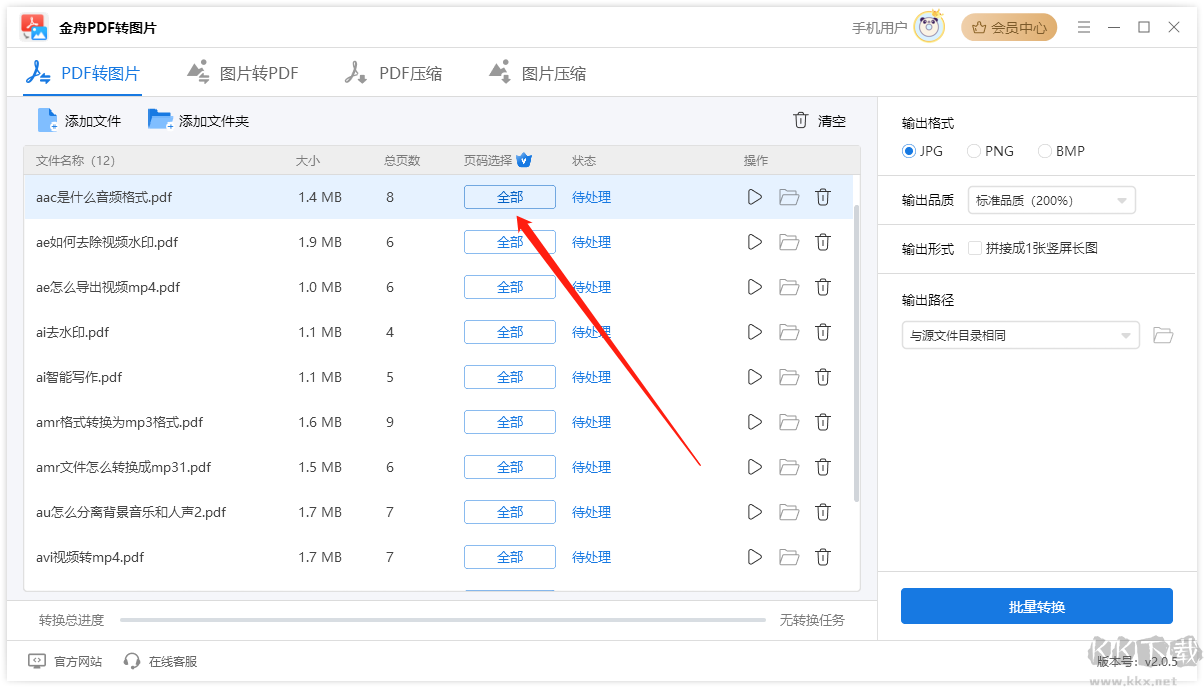
Task: Click 全部 page selection for ai智能写作.pdf
Action: coord(509,377)
